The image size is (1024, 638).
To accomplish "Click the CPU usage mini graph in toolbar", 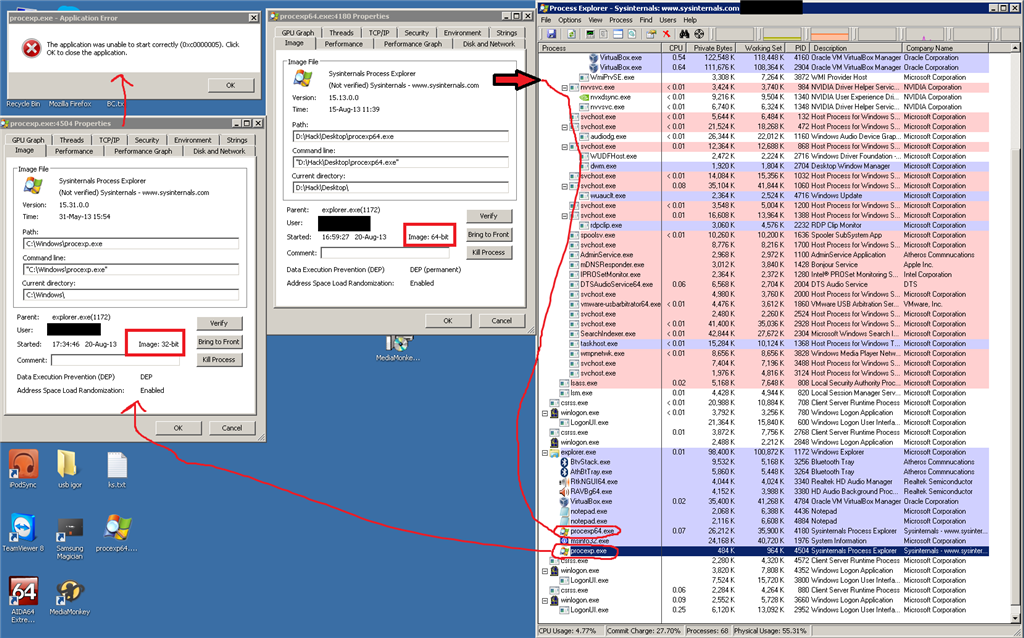I will click(x=735, y=34).
